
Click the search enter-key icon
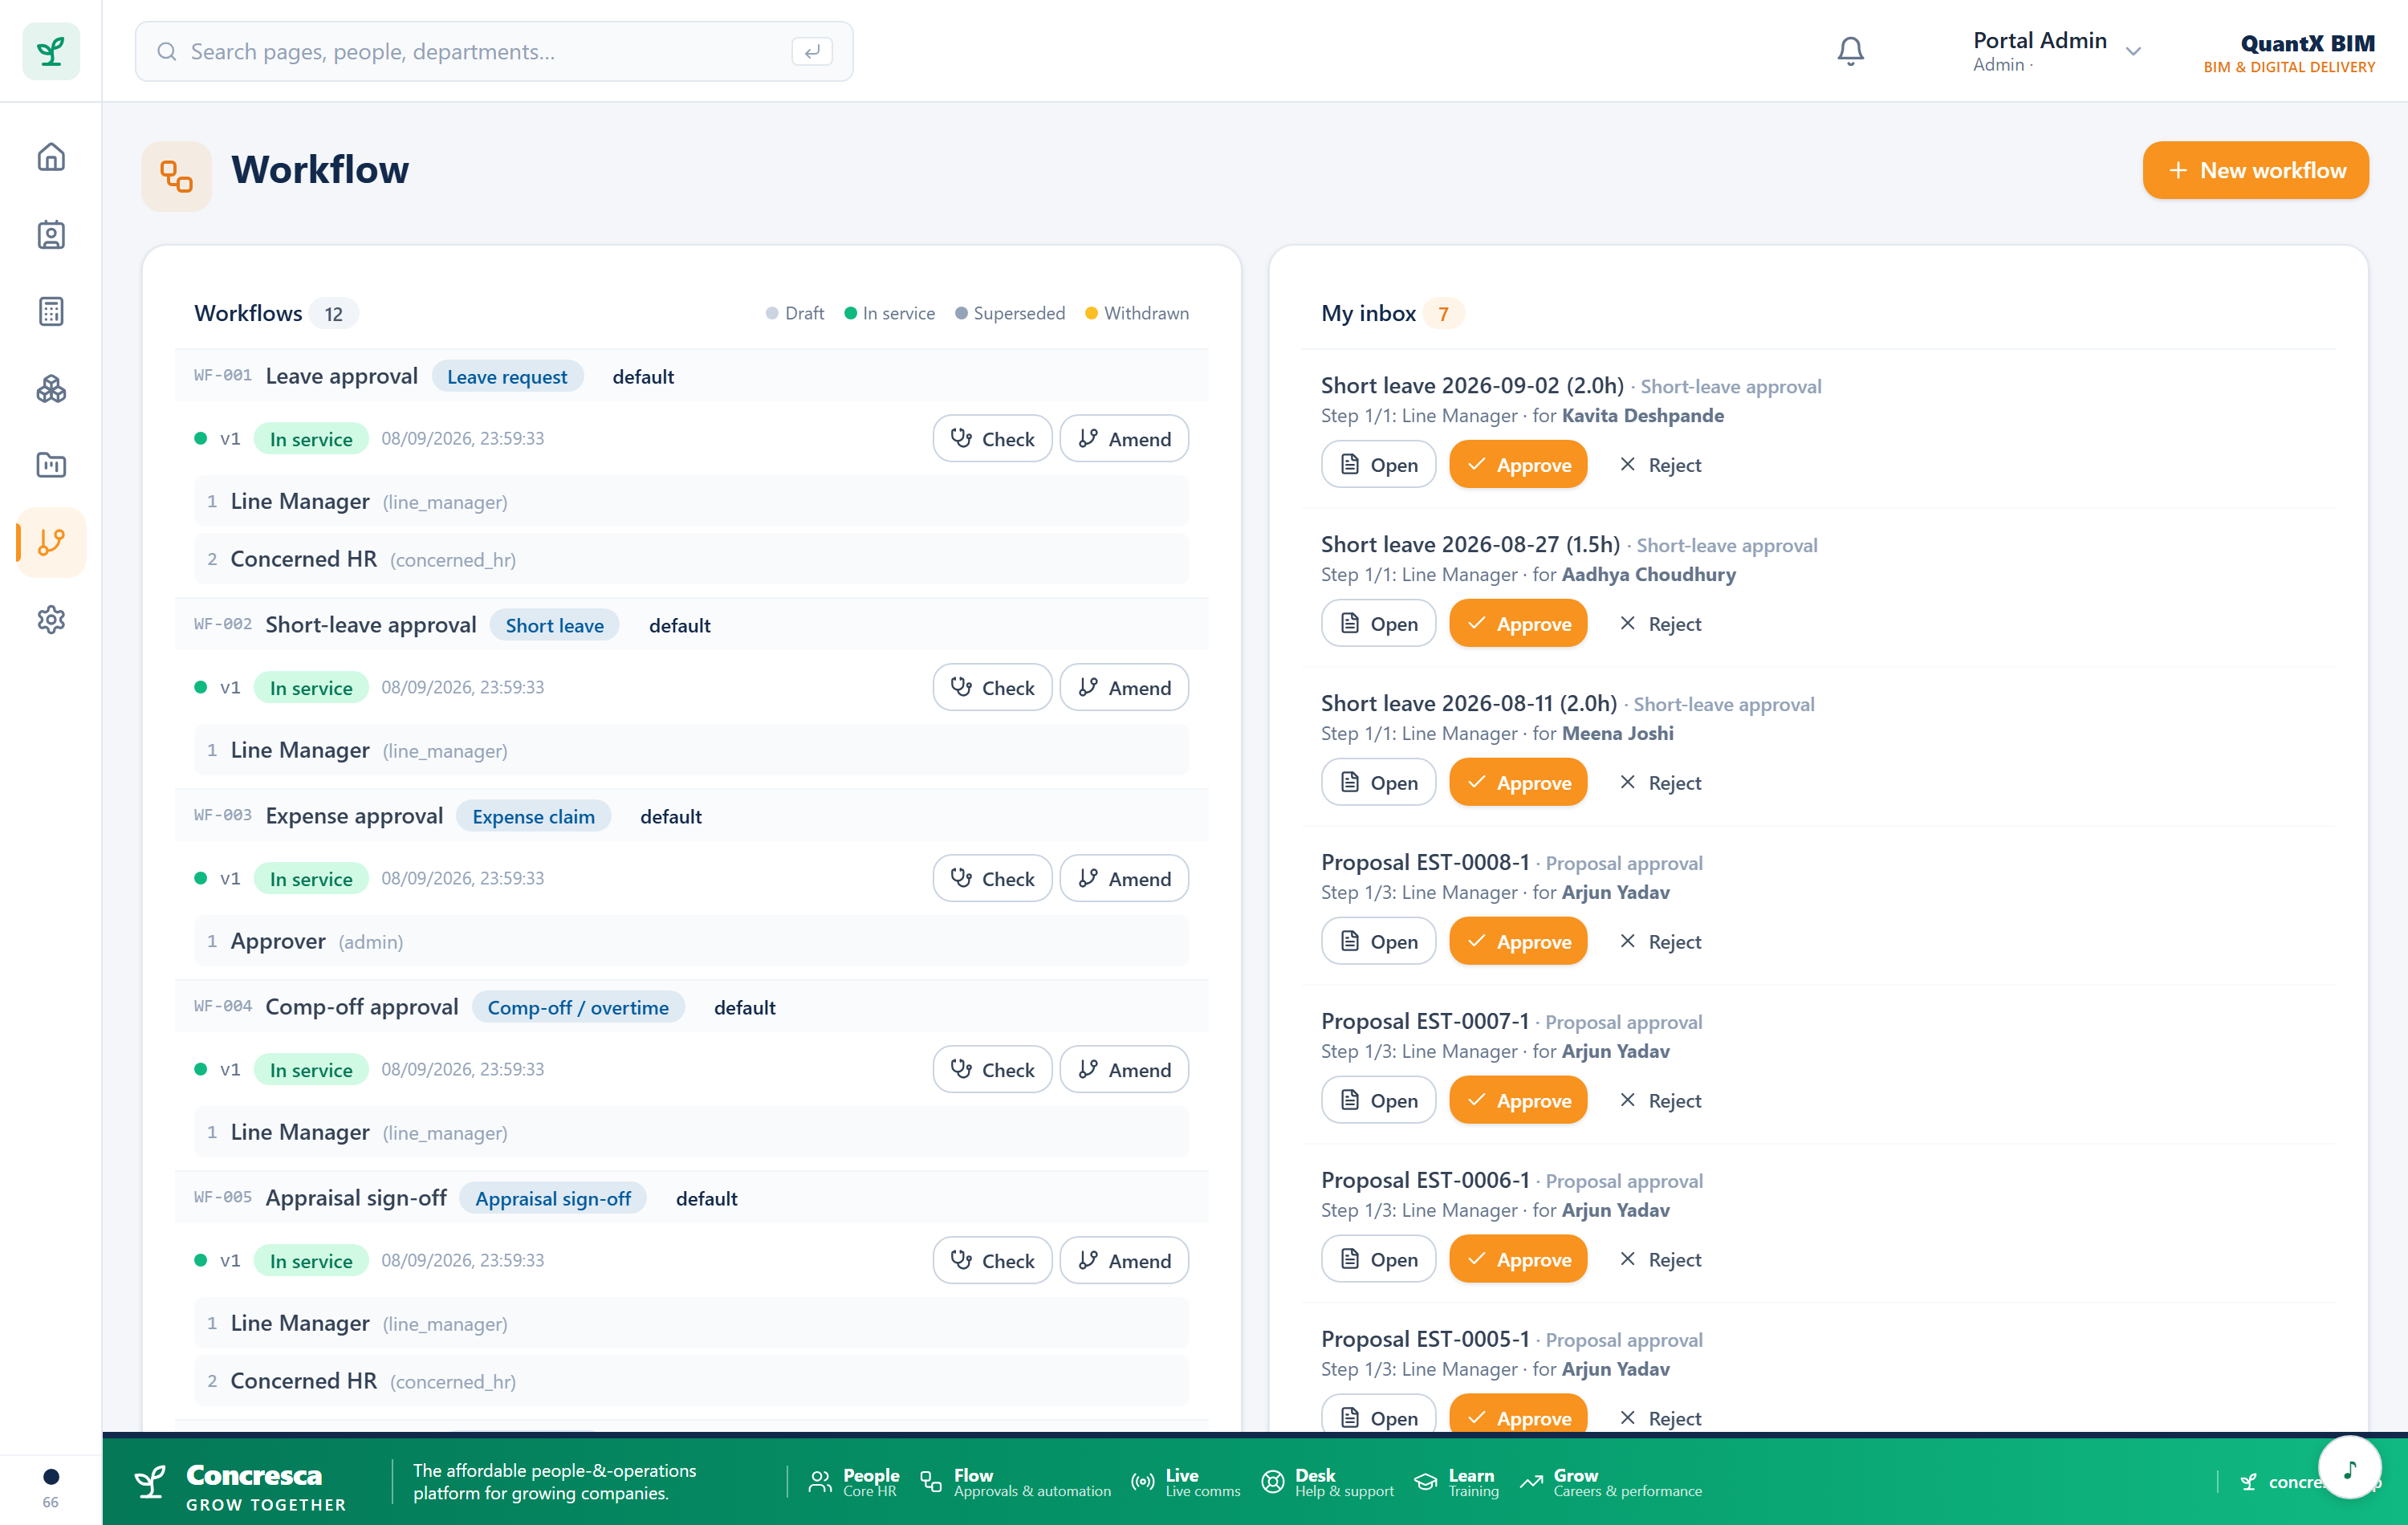(812, 51)
